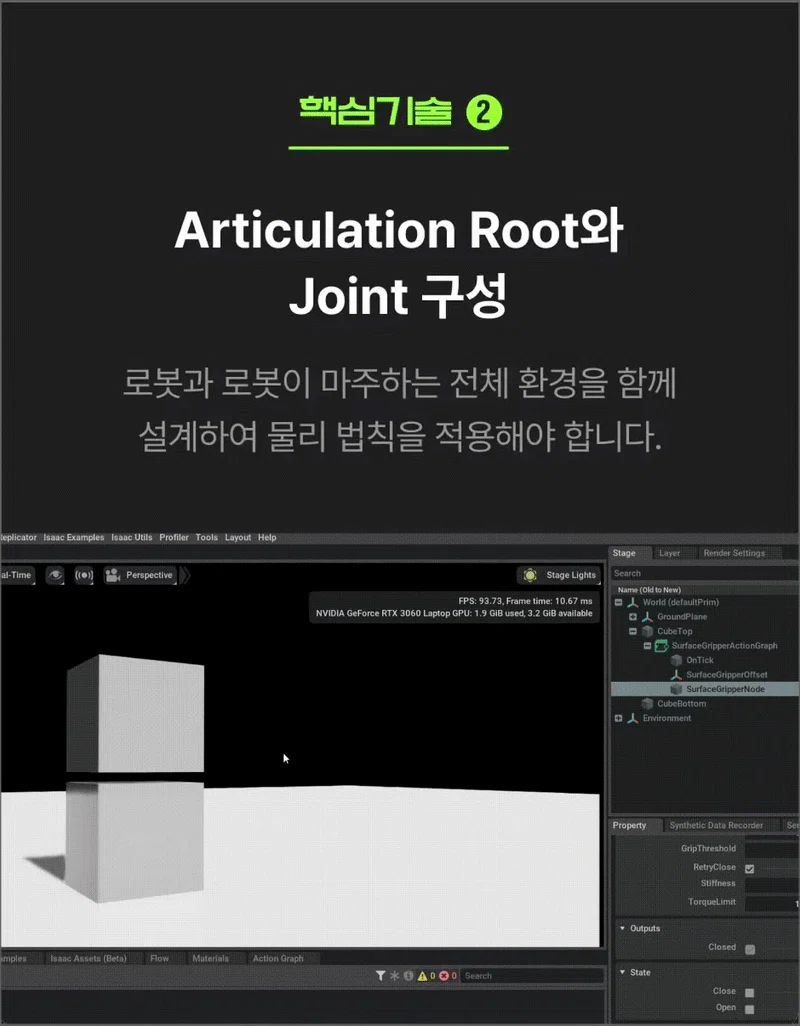The image size is (800, 1026).
Task: Click the Stage panel Search field
Action: 704,573
